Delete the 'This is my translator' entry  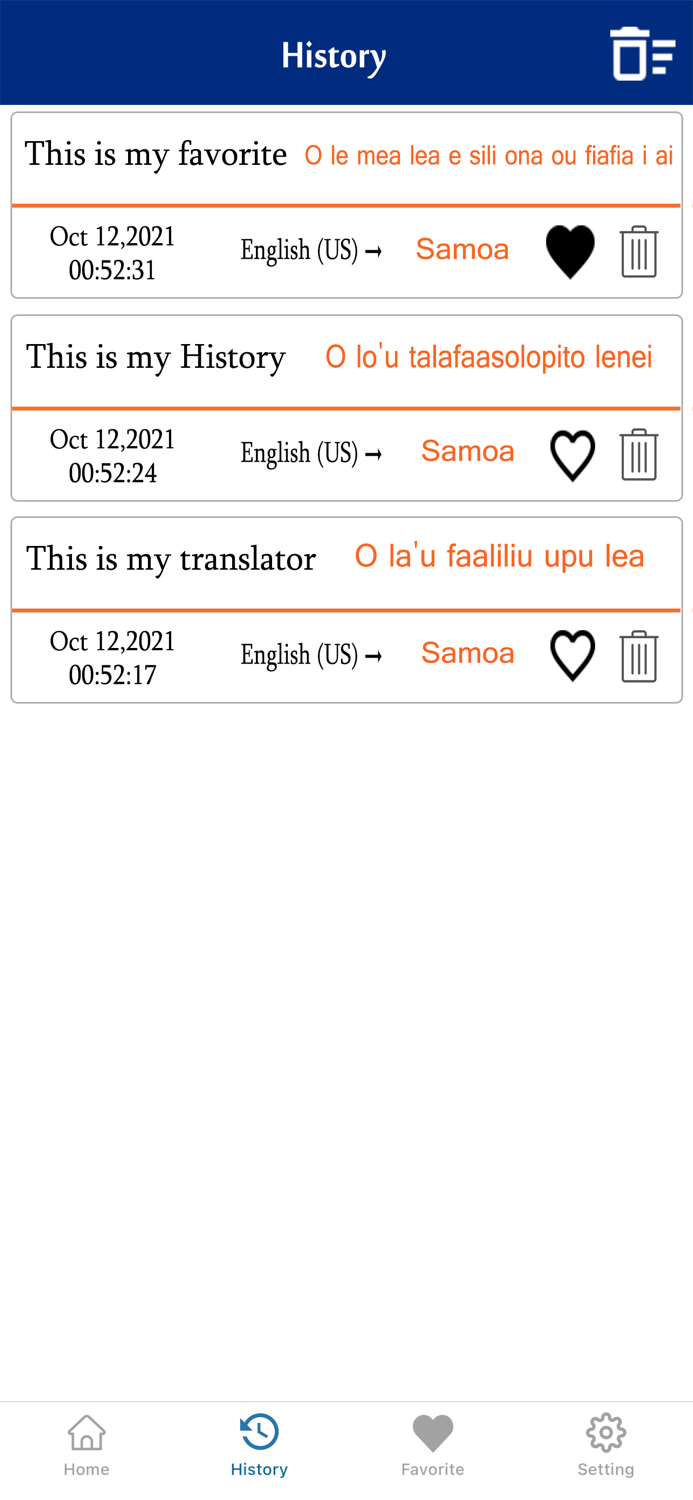[x=638, y=656]
